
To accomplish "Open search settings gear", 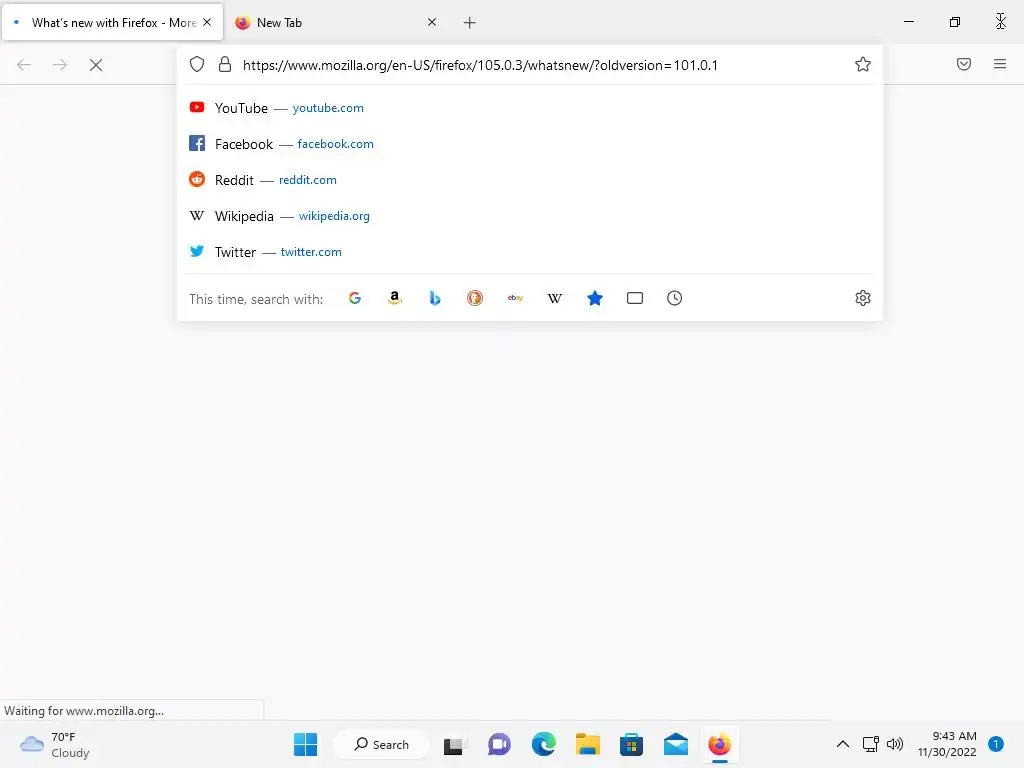I will coord(863,298).
